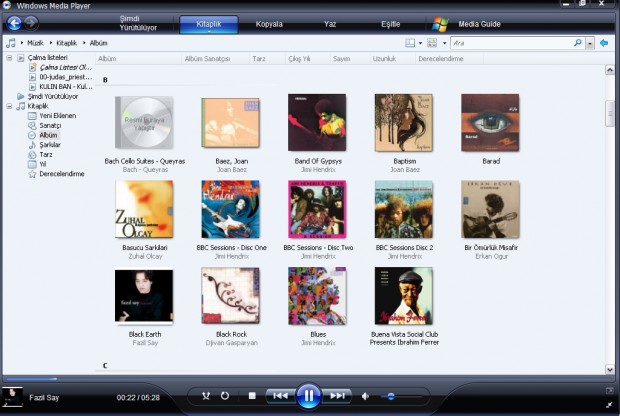This screenshot has height=416, width=620.
Task: Toggle shuffle mode
Action: [x=206, y=396]
